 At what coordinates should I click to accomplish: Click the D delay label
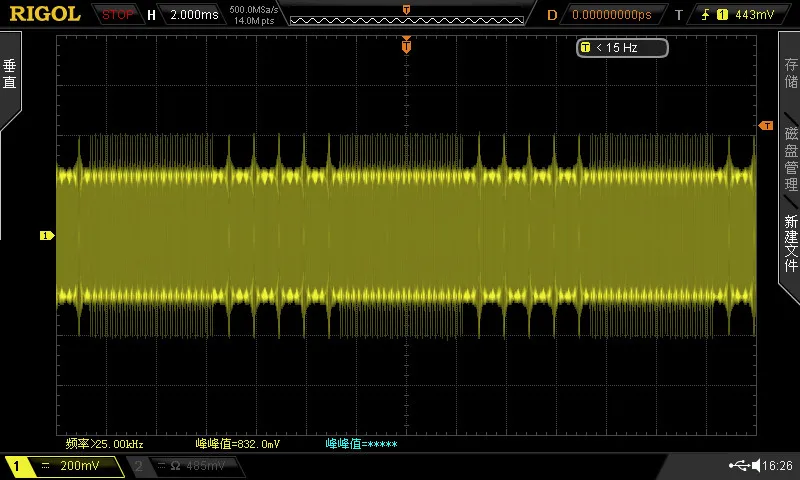coord(552,15)
